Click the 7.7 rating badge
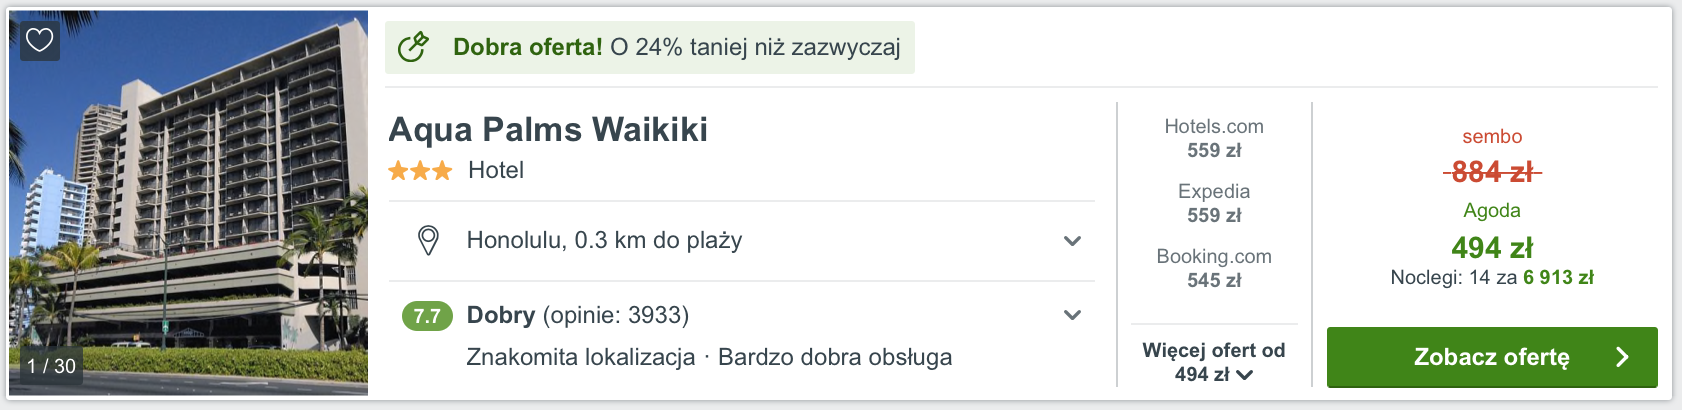Image resolution: width=1682 pixels, height=410 pixels. coord(427,316)
